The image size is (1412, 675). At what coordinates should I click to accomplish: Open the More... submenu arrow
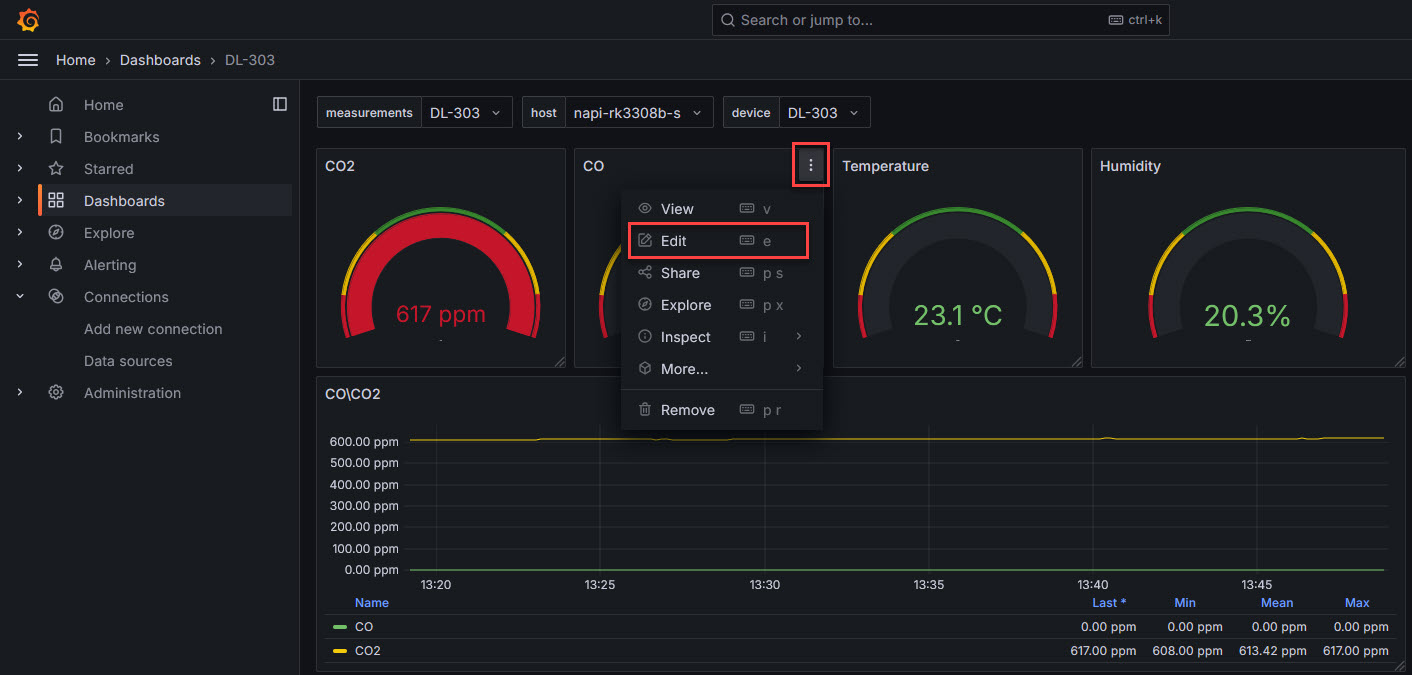click(798, 368)
